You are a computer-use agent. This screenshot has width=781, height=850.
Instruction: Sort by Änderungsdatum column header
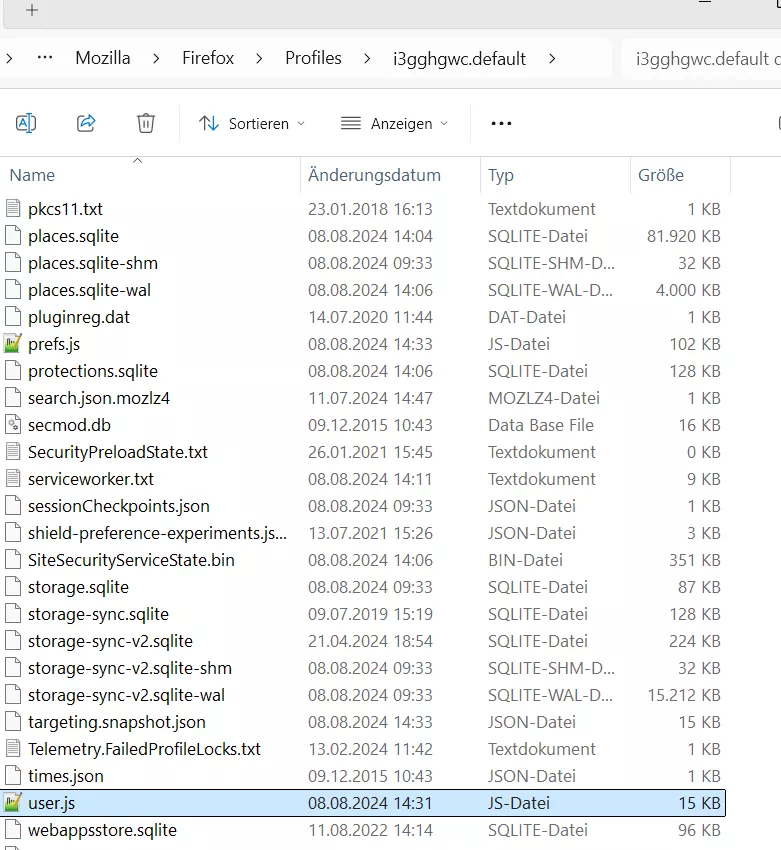374,175
